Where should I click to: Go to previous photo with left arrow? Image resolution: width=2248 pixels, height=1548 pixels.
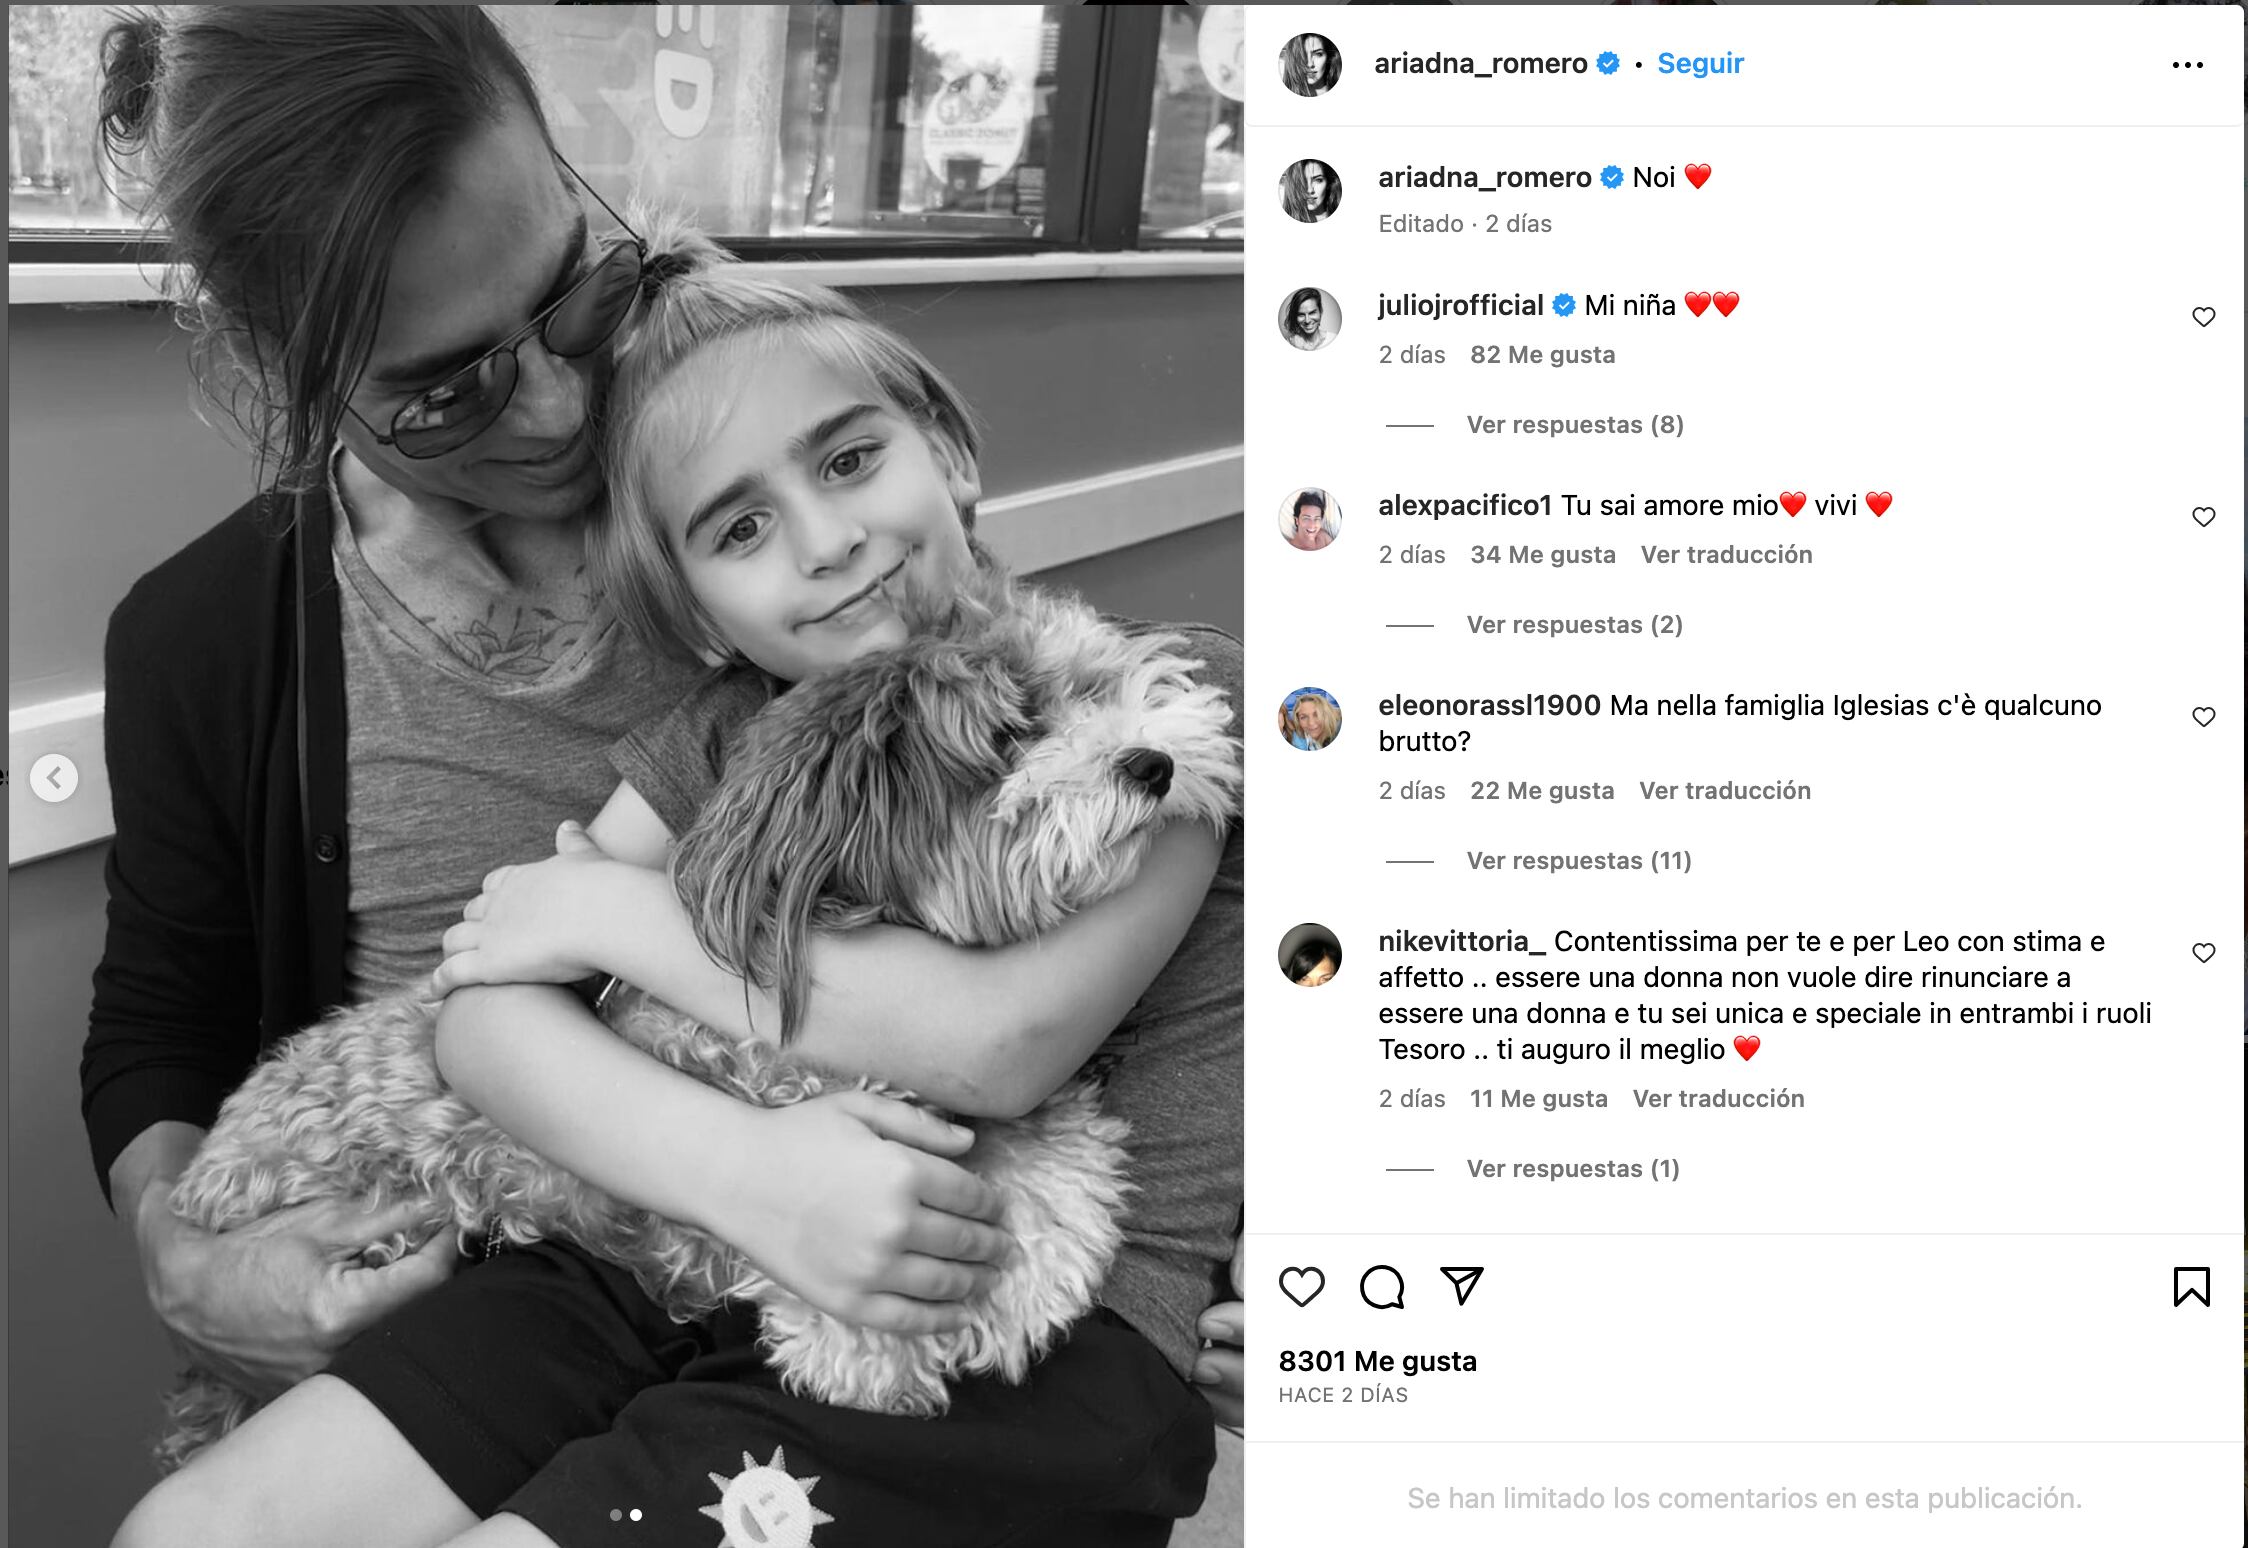(54, 777)
